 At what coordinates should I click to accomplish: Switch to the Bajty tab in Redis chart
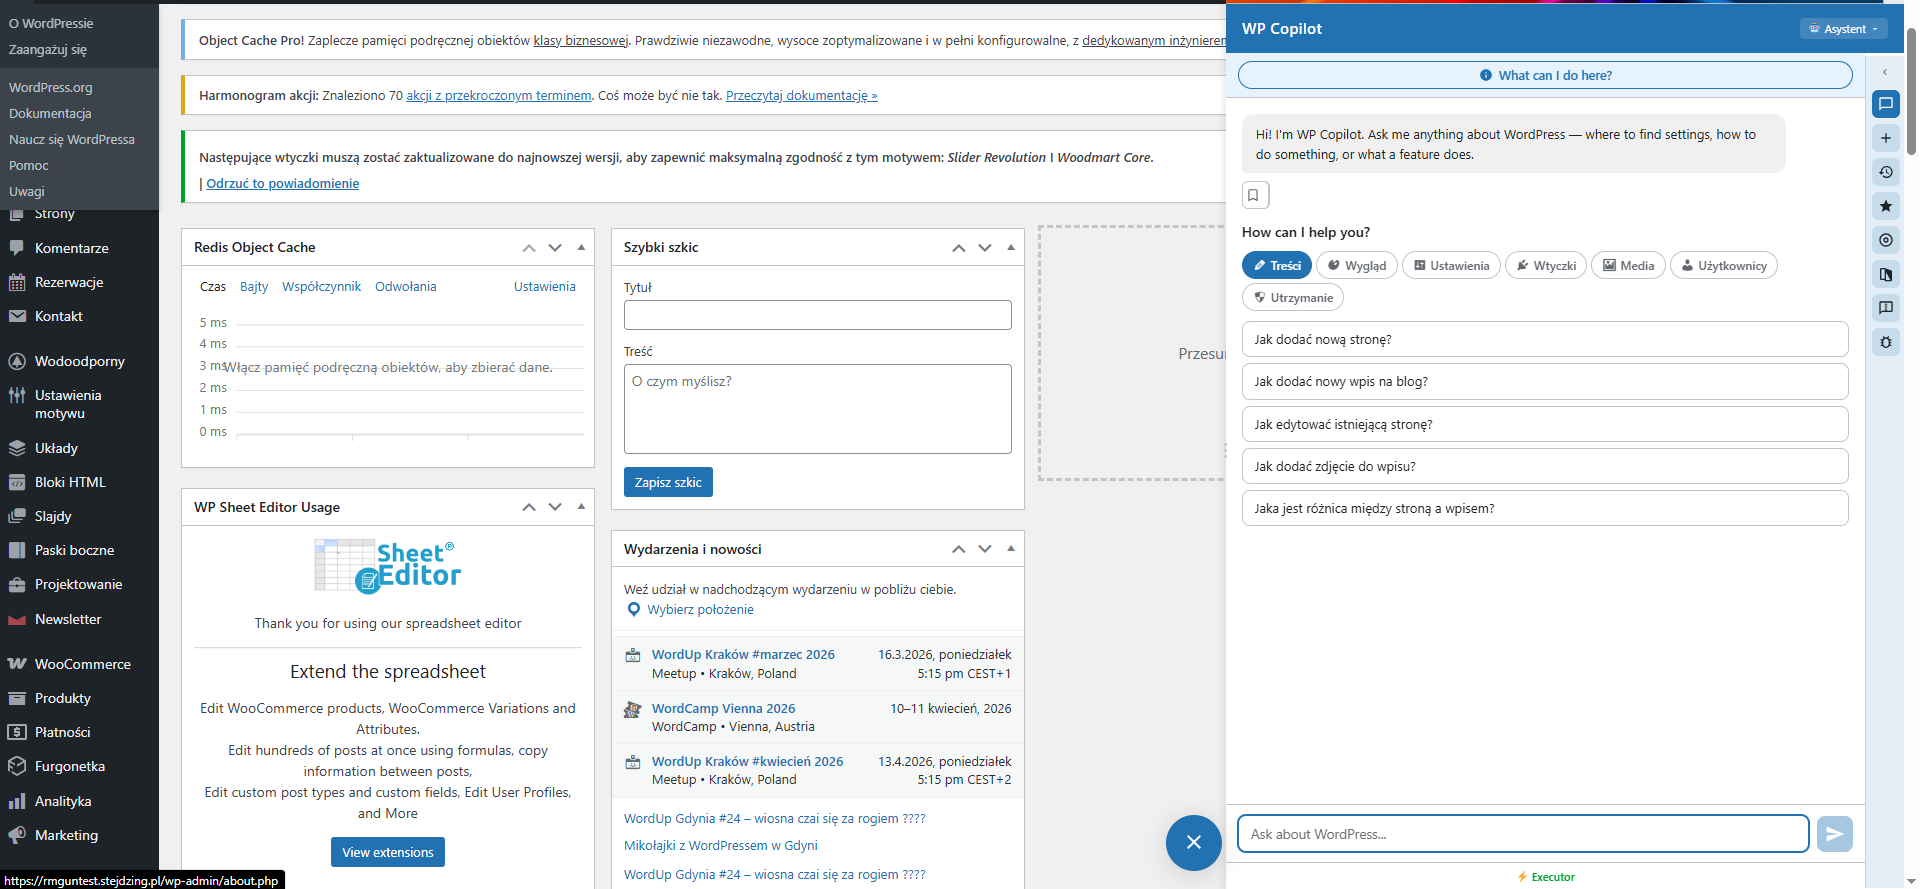pos(254,287)
